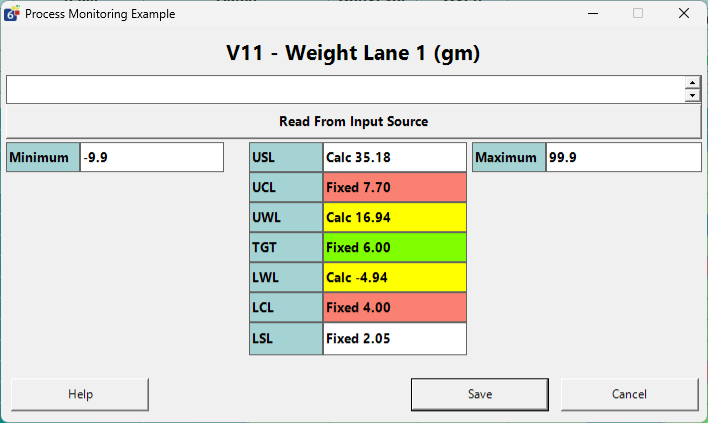Click the TGT label cell

pos(286,247)
